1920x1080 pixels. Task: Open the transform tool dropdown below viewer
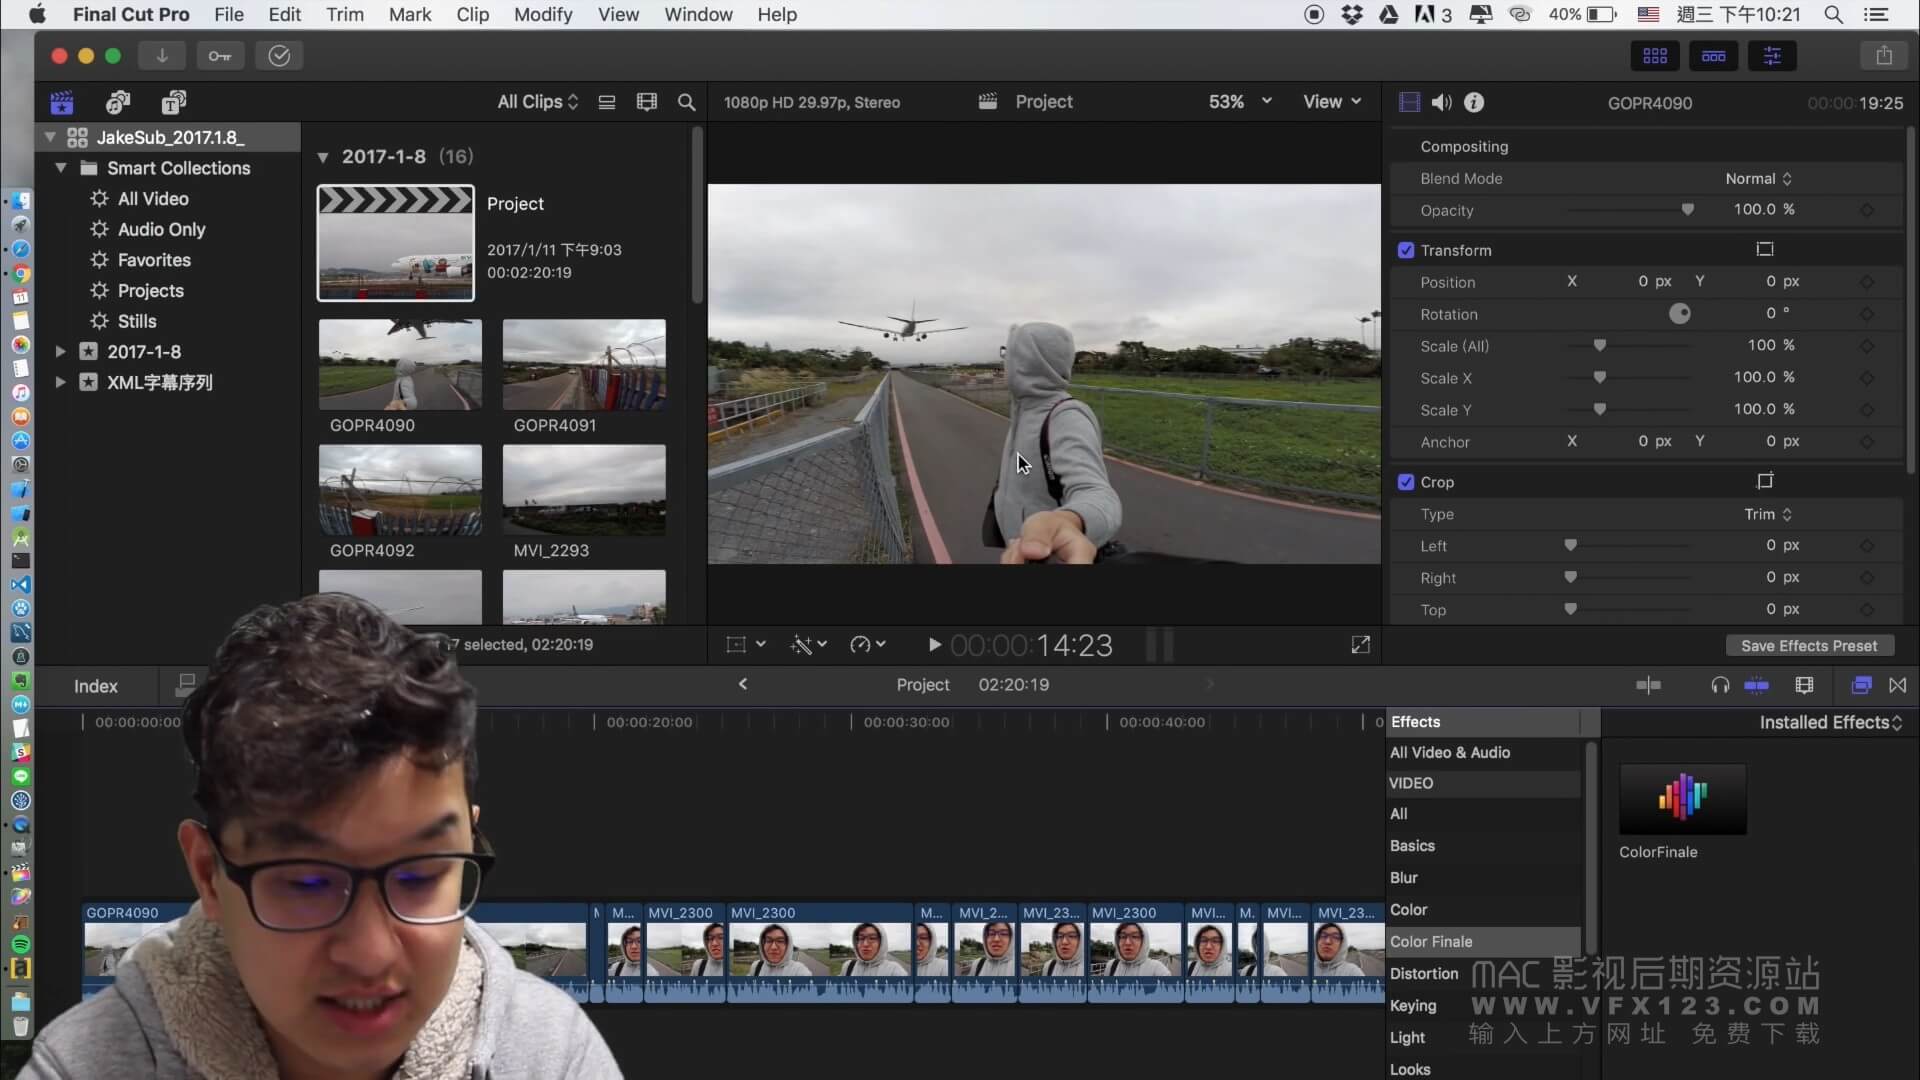click(746, 645)
